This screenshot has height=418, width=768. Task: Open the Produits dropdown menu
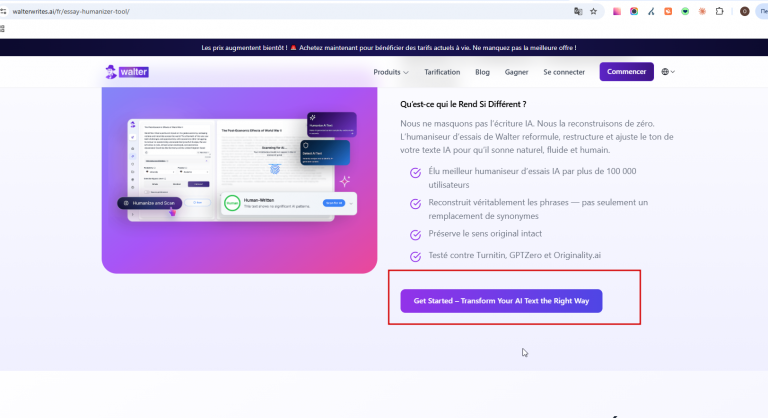tap(391, 72)
